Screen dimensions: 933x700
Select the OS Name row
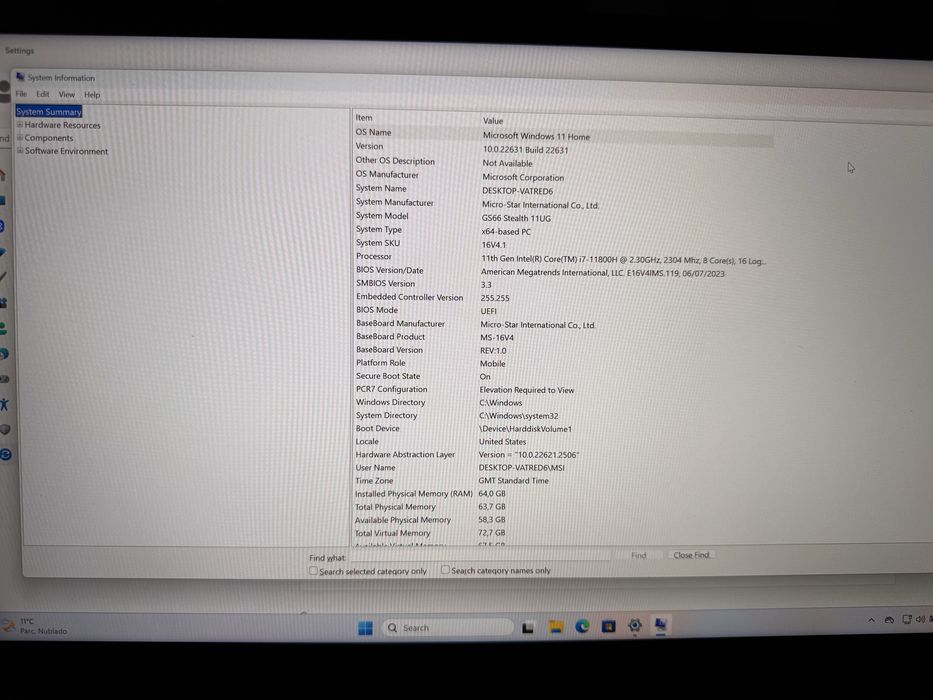[563, 134]
